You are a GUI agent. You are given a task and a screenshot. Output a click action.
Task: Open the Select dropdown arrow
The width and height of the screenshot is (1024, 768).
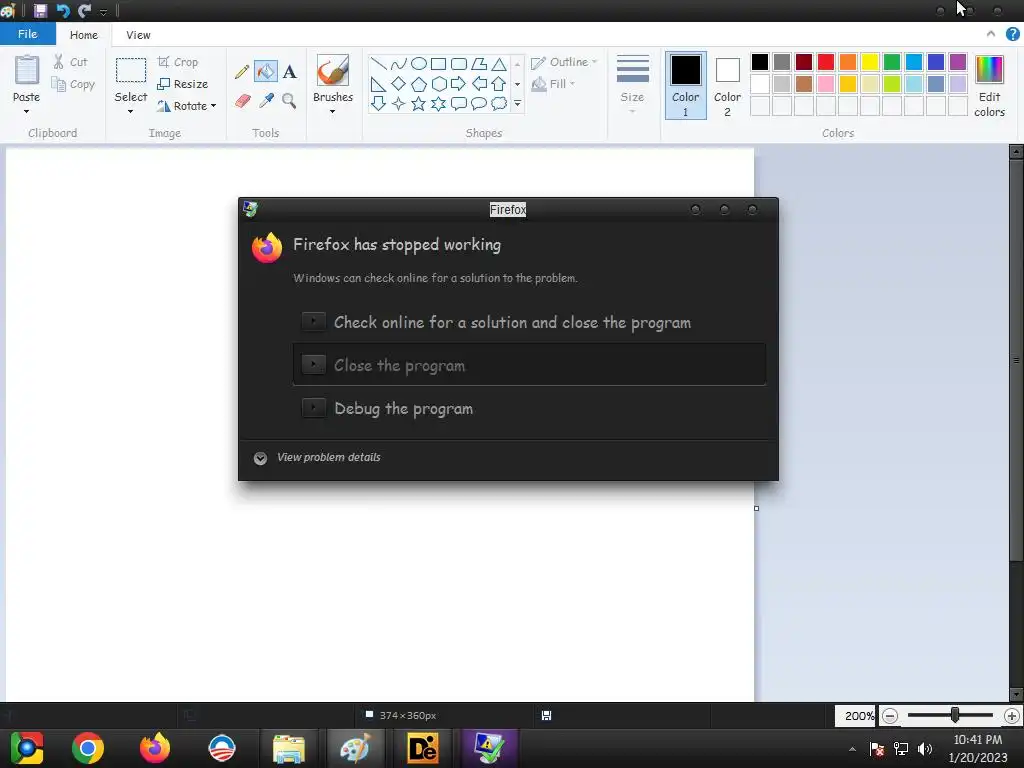131,112
